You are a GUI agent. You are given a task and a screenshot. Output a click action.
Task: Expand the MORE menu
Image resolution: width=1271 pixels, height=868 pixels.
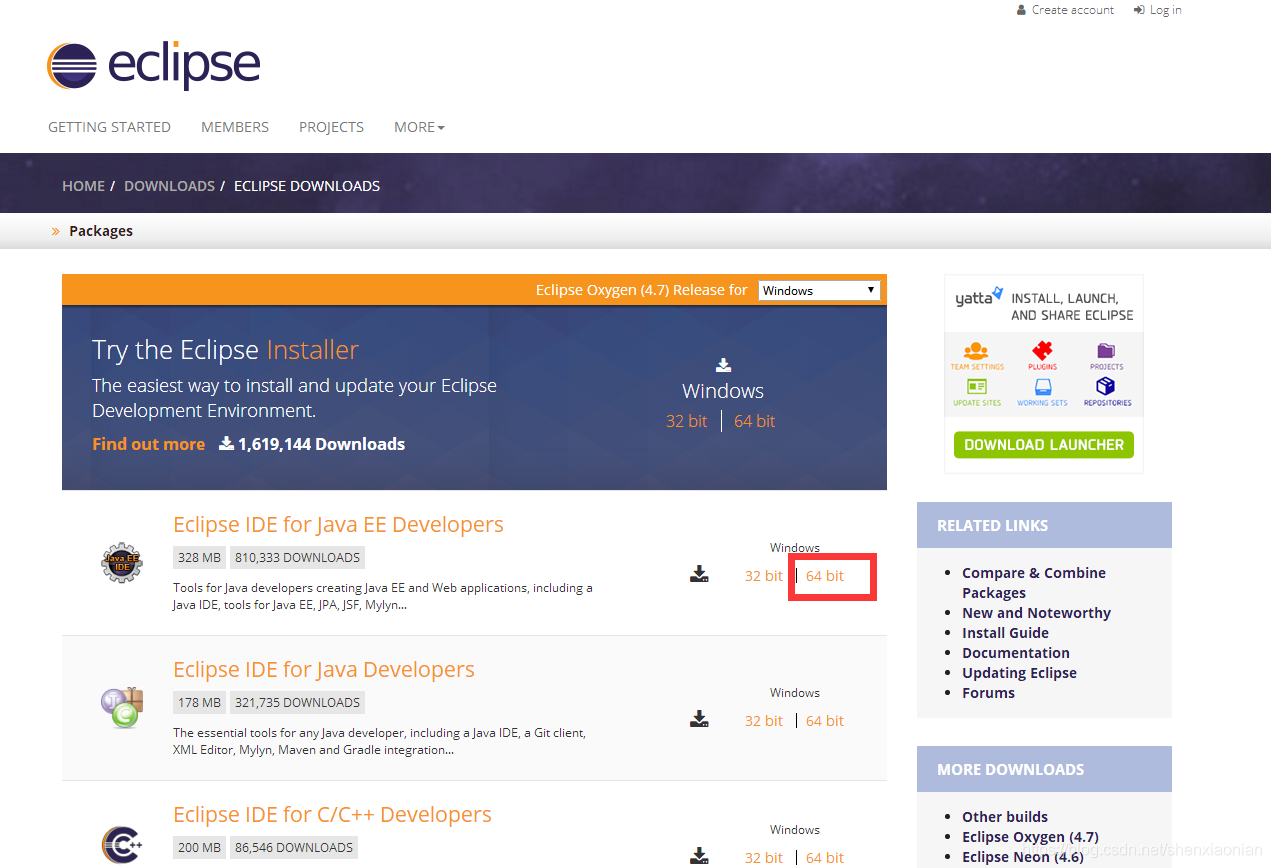(419, 127)
